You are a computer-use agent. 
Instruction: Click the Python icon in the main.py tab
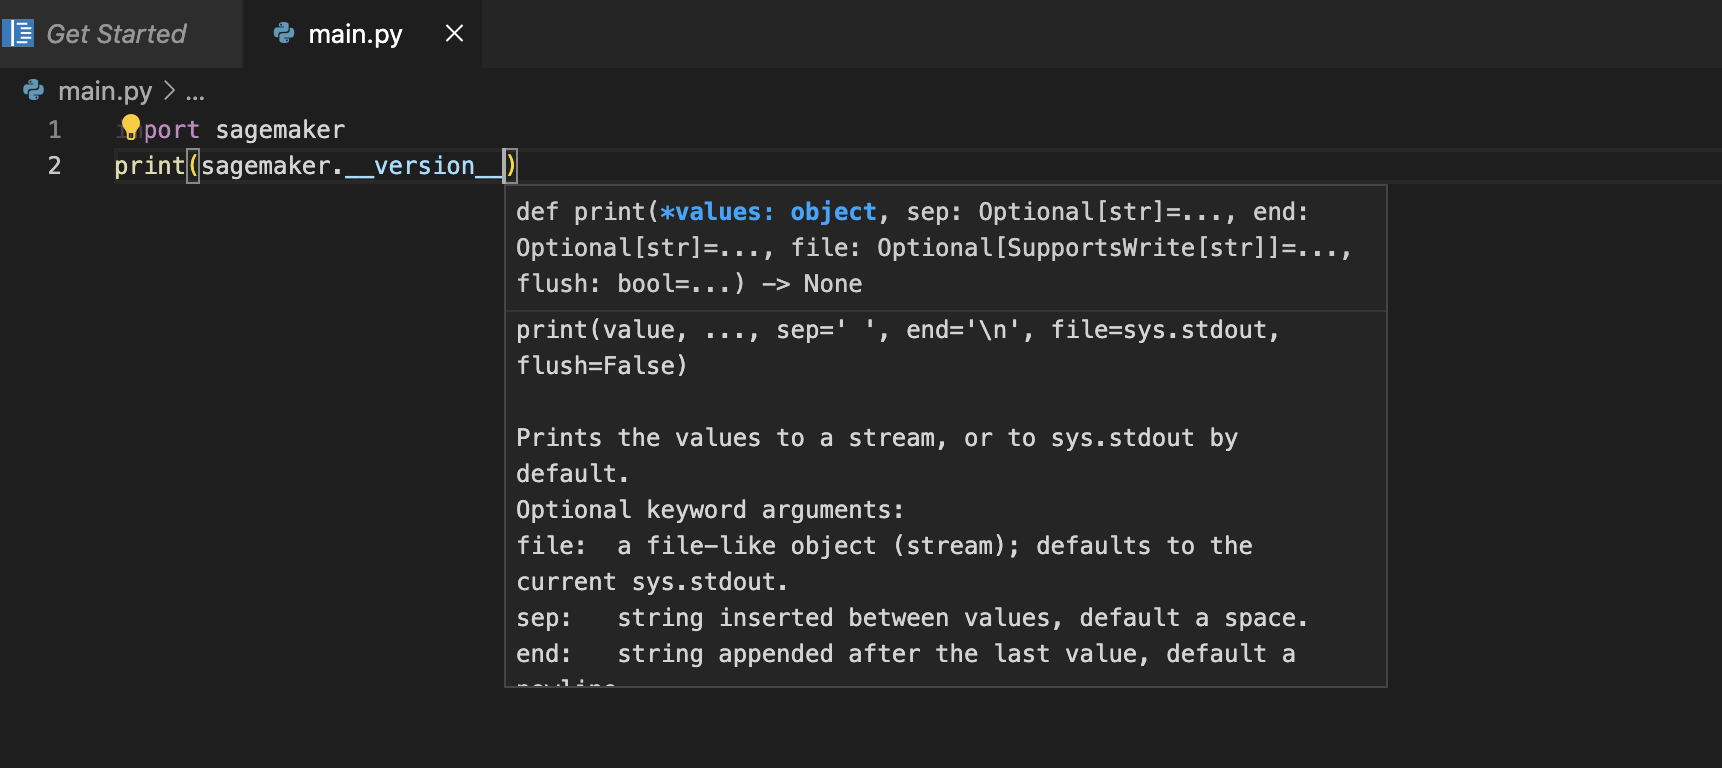pyautogui.click(x=284, y=33)
